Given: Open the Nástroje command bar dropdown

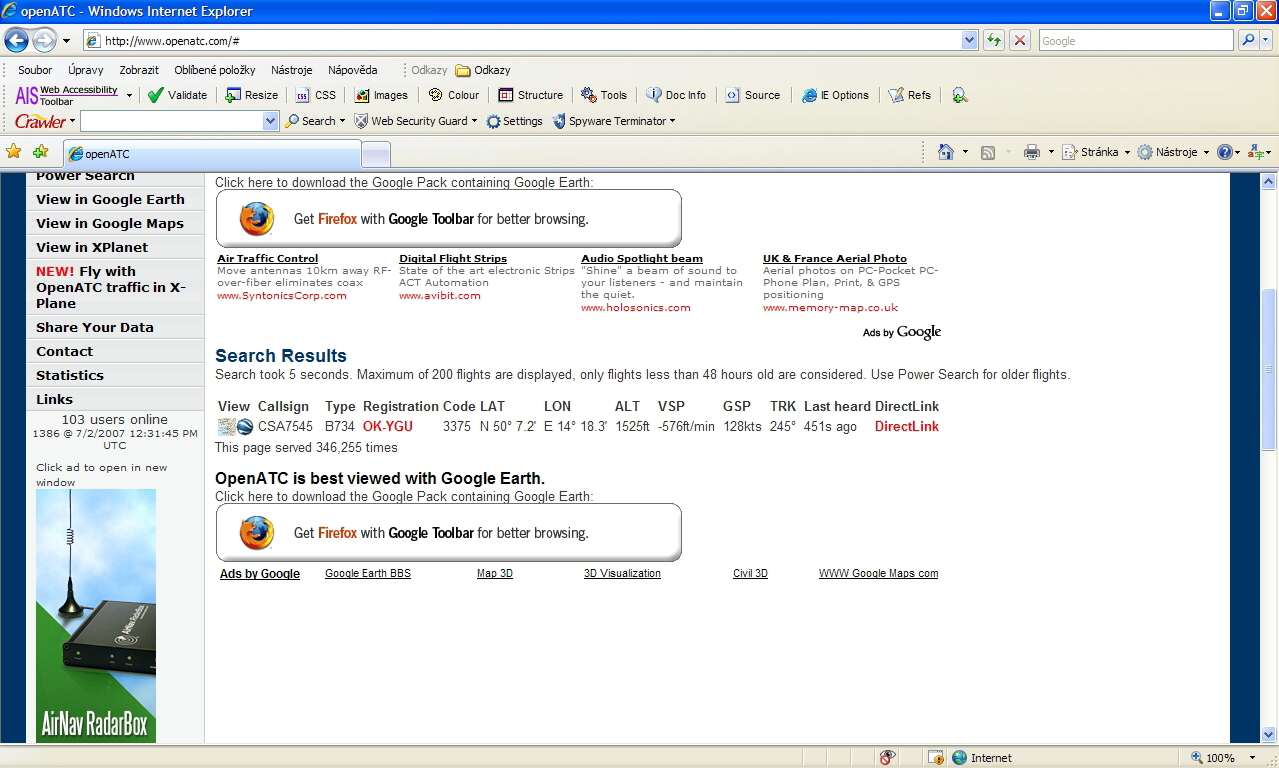Looking at the screenshot, I should [1206, 153].
